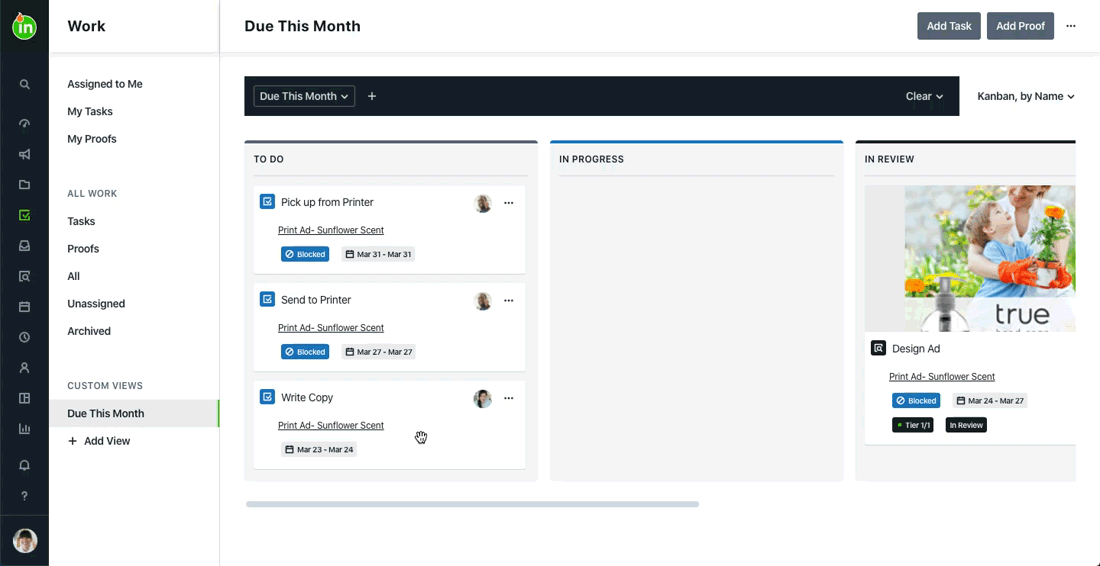Viewport: 1100px width, 566px height.
Task: Click the Tier 1/1 badge
Action: coord(913,425)
